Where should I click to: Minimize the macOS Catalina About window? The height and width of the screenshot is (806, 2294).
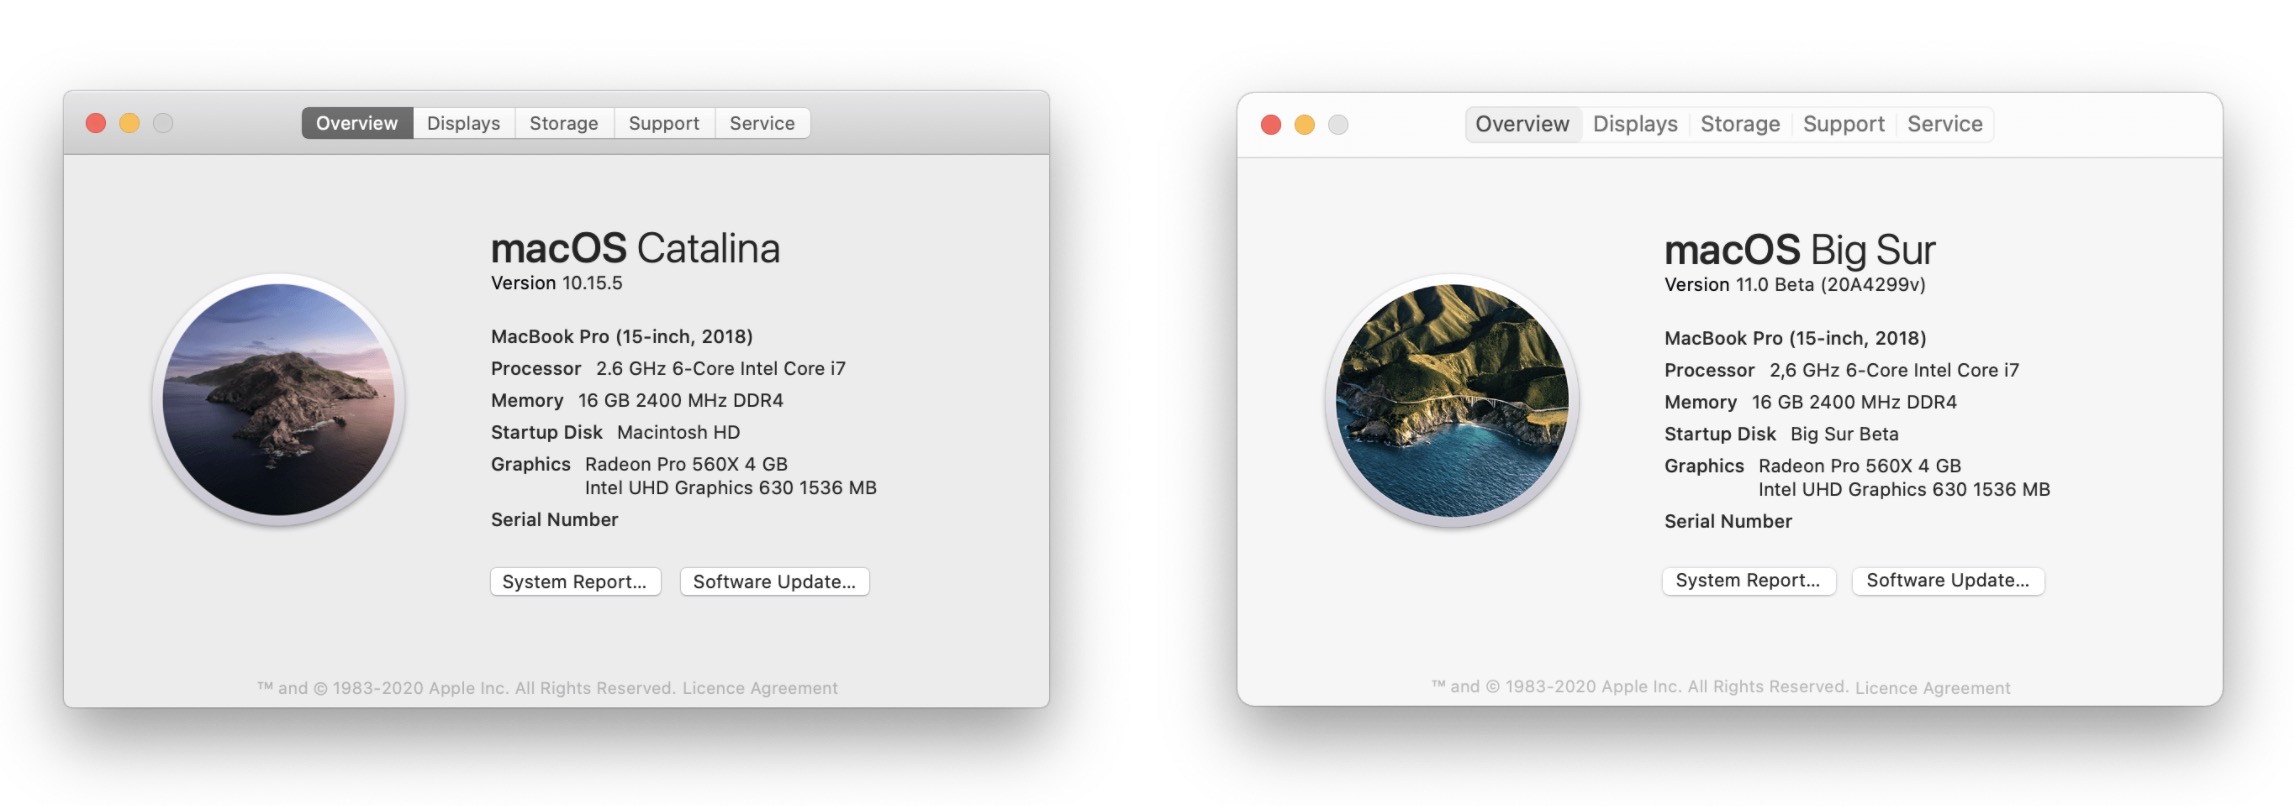129,123
